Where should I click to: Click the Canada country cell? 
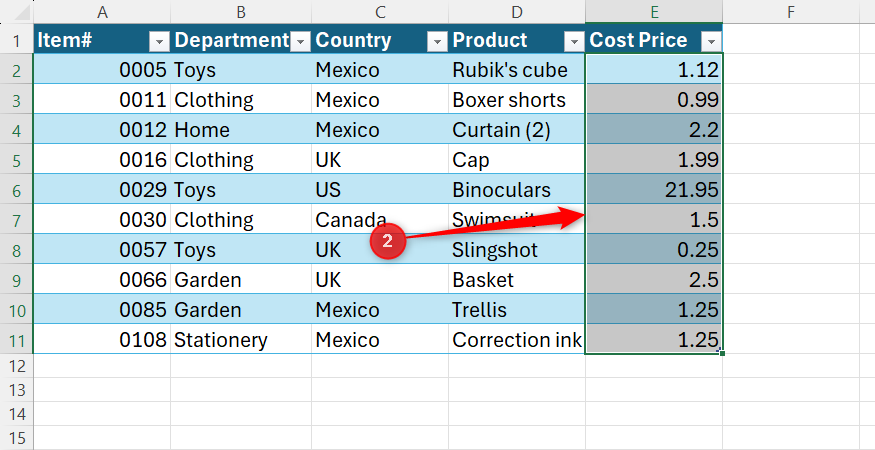pyautogui.click(x=380, y=219)
